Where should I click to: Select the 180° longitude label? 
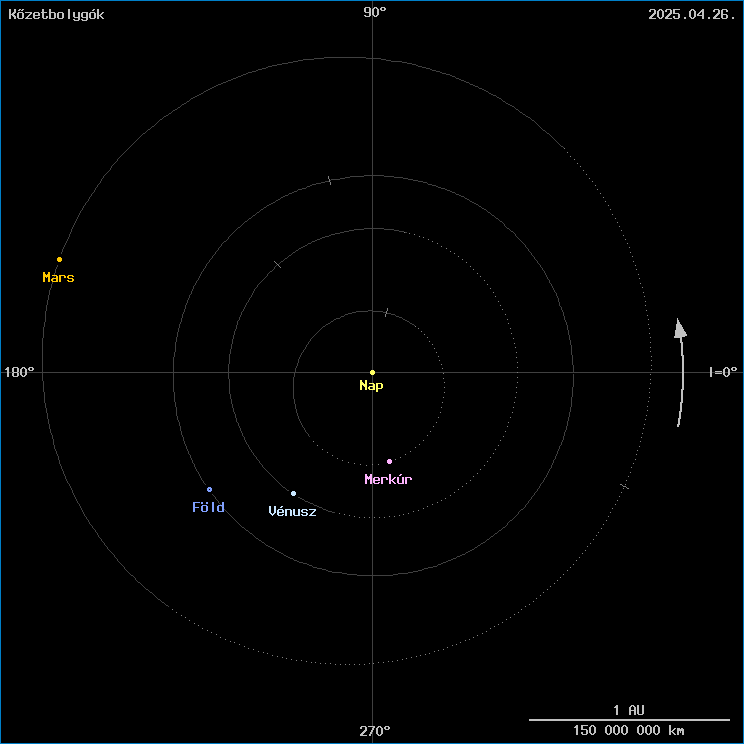pos(19,372)
